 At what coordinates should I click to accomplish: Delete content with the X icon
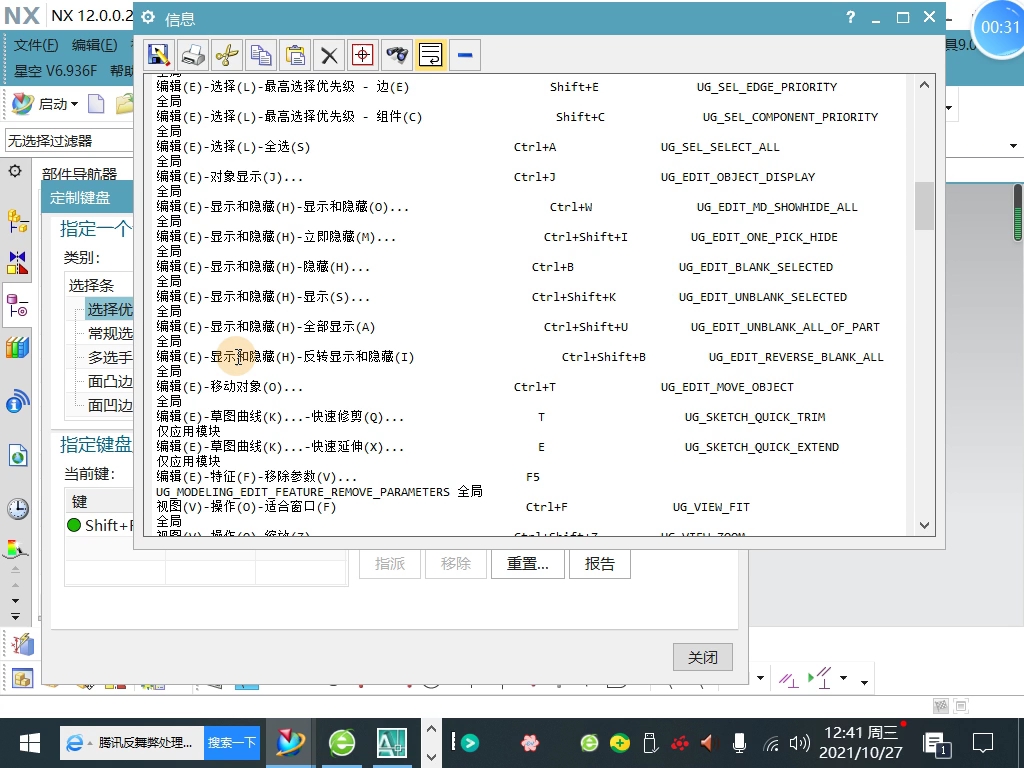click(328, 55)
